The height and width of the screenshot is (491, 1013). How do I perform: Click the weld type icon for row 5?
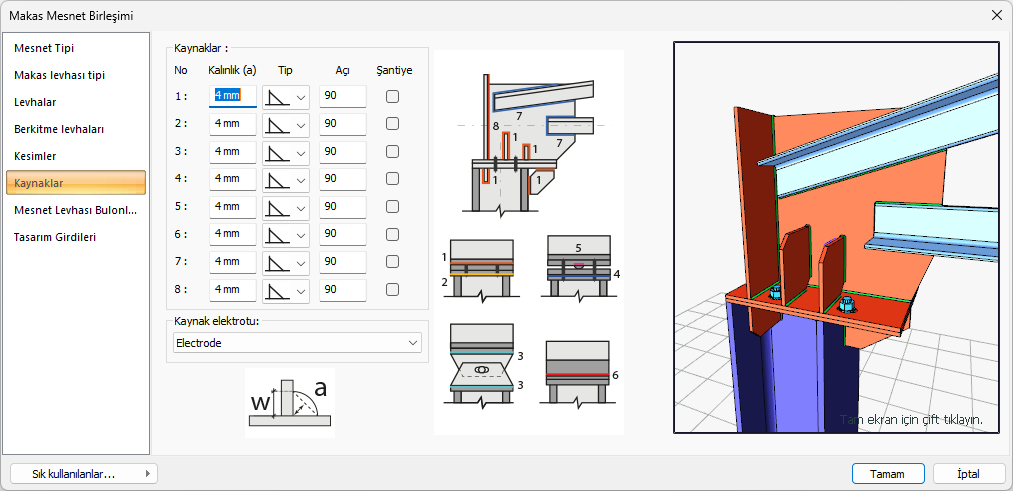276,207
